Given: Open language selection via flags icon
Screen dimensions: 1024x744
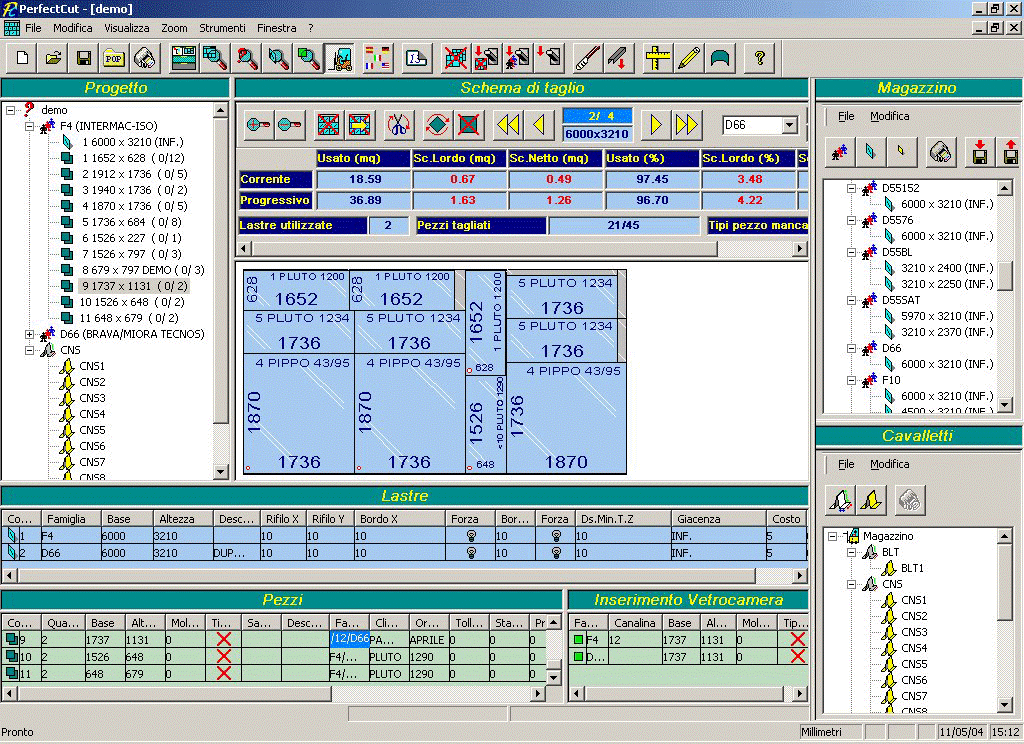Looking at the screenshot, I should [377, 58].
